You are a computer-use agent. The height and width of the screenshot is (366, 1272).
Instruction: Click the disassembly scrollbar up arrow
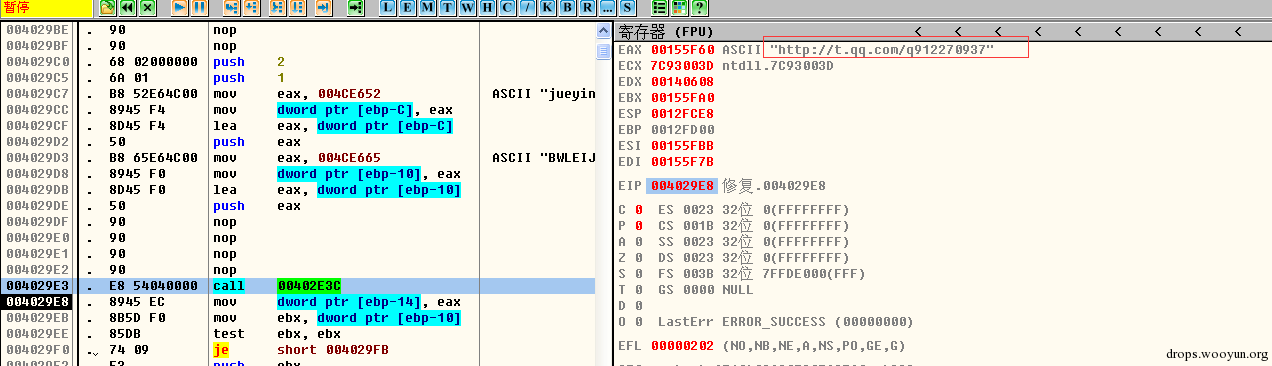pos(603,31)
